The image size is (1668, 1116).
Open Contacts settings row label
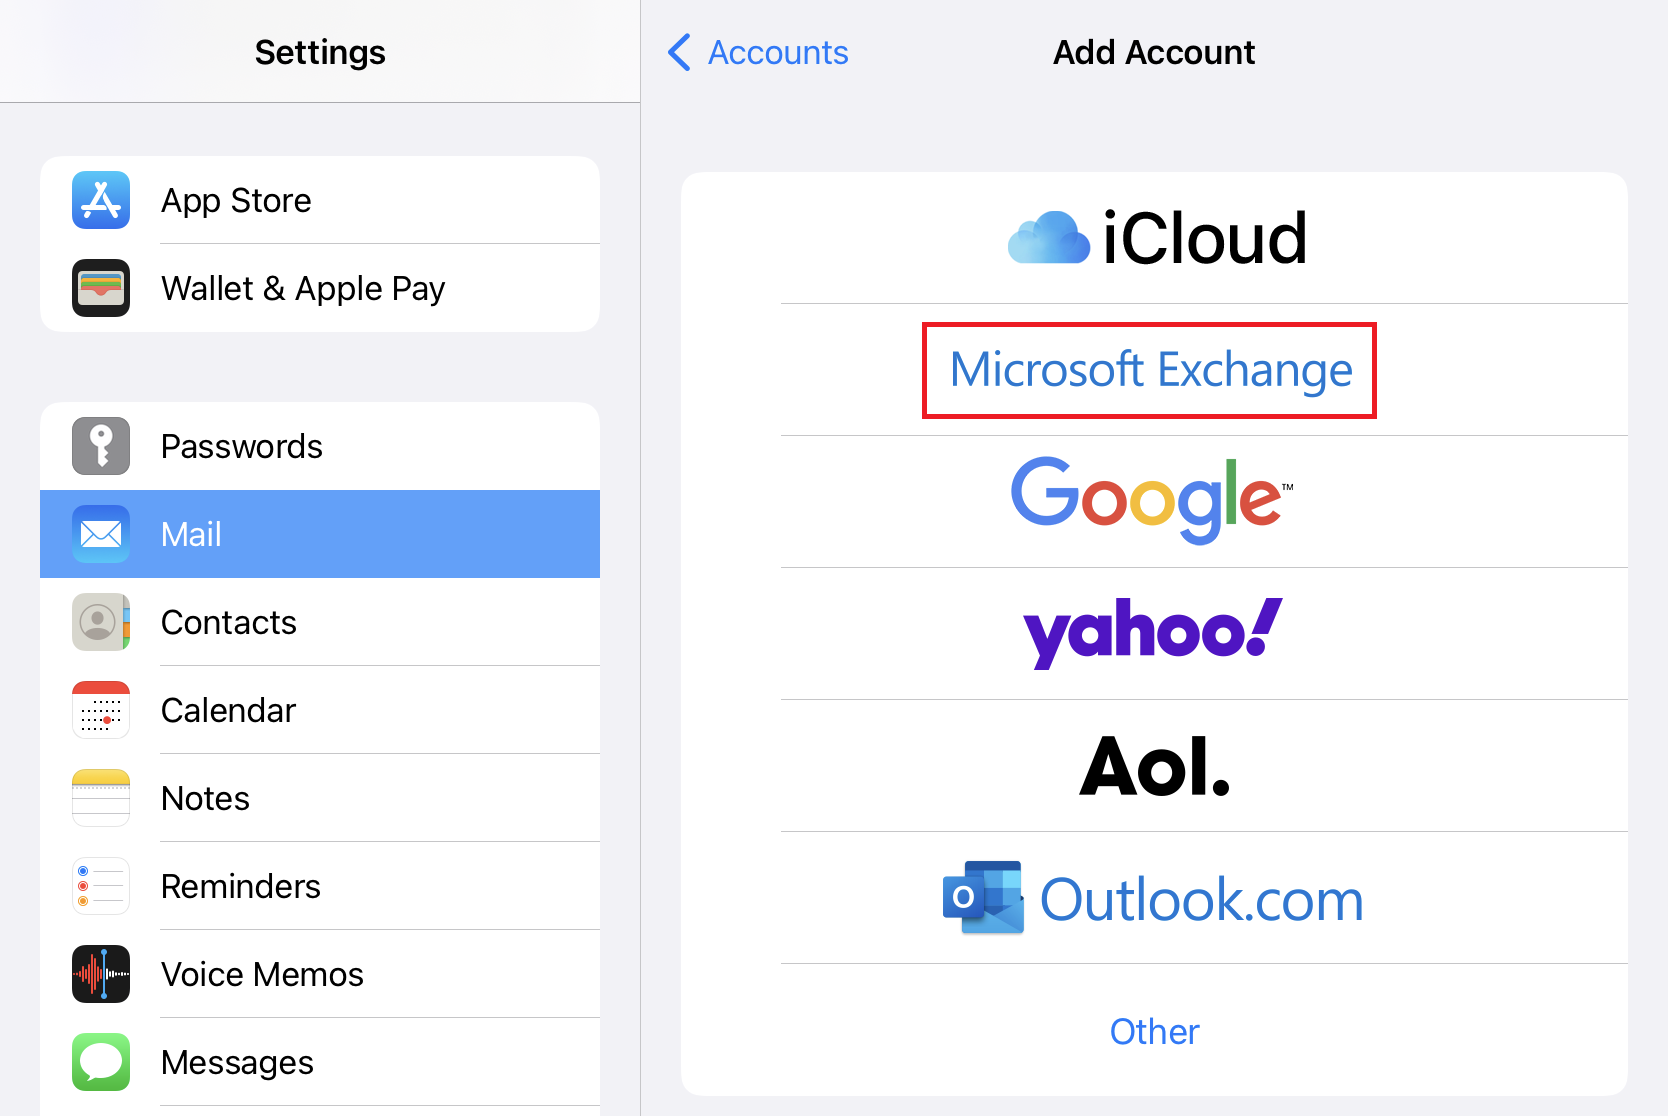(229, 622)
